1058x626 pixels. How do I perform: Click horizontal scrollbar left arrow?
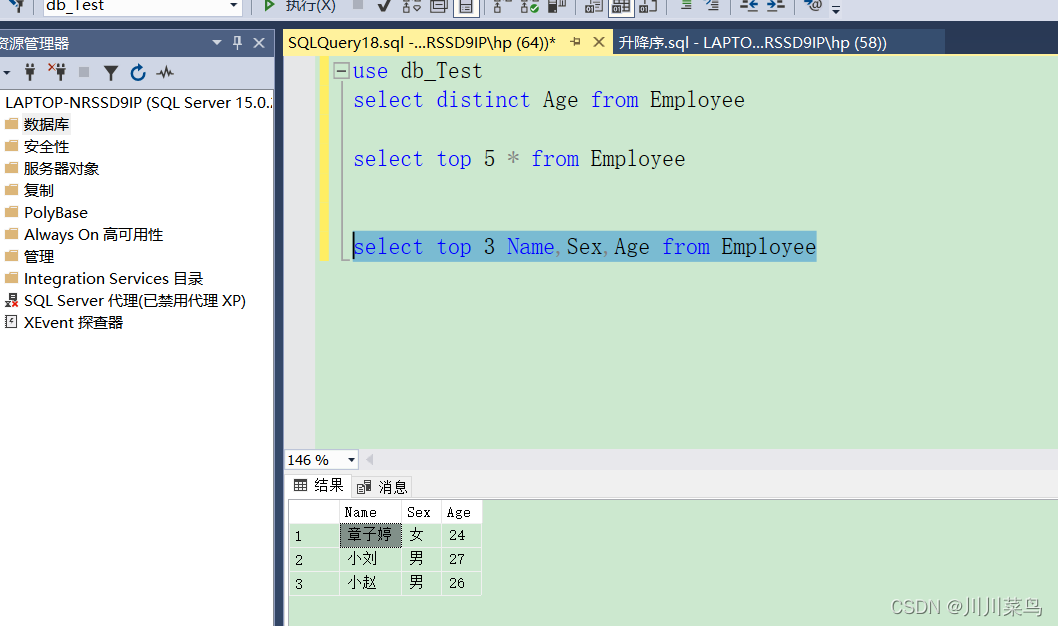click(370, 460)
